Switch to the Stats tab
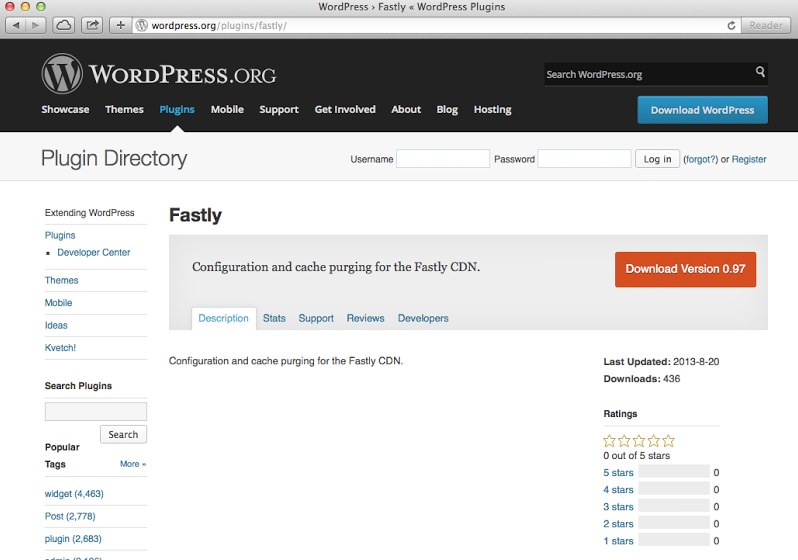The width and height of the screenshot is (798, 560). point(274,318)
